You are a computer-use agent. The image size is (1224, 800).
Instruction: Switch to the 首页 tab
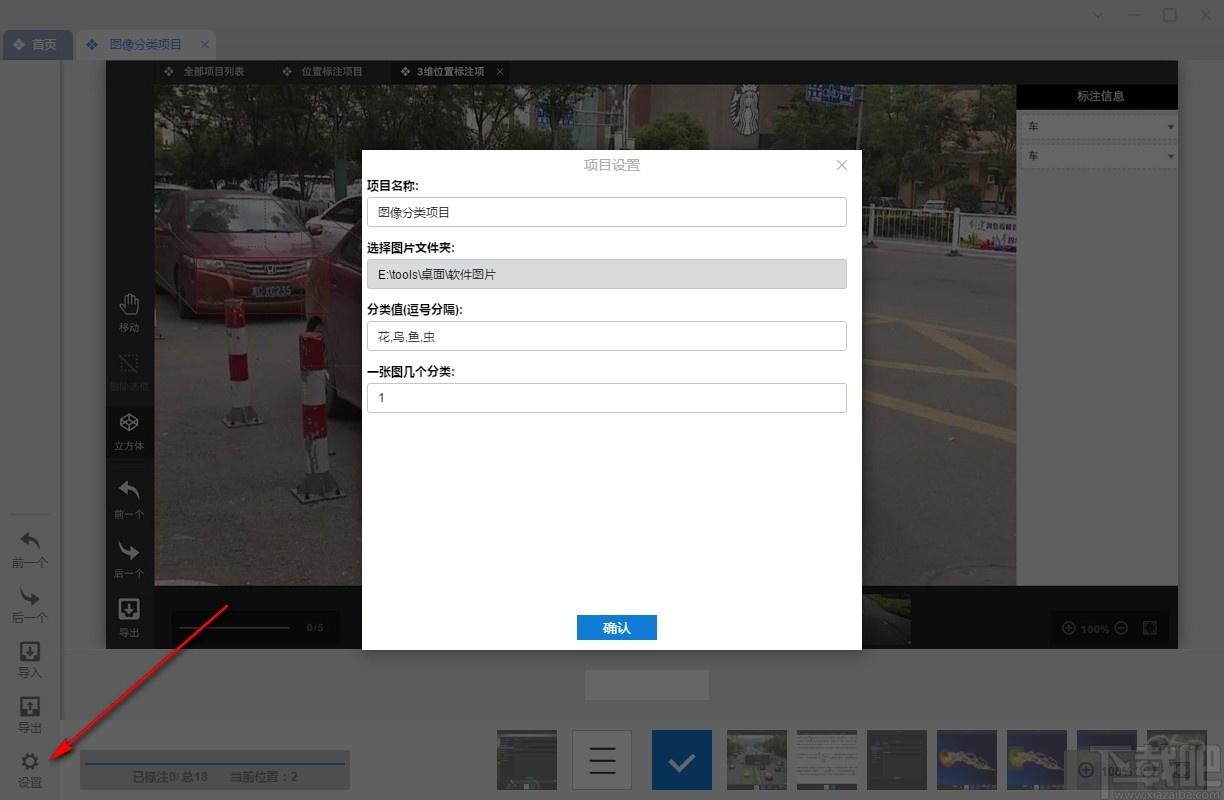pos(37,45)
